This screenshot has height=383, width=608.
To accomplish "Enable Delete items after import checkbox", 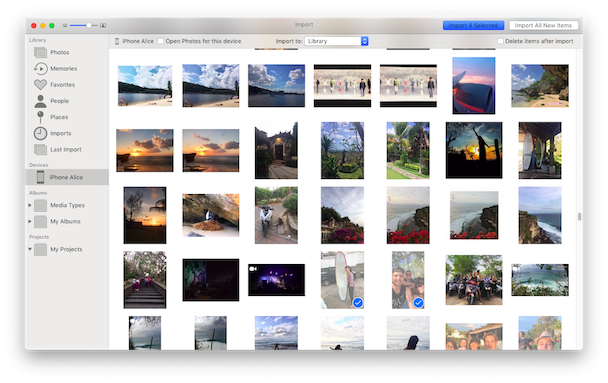I will coord(500,41).
